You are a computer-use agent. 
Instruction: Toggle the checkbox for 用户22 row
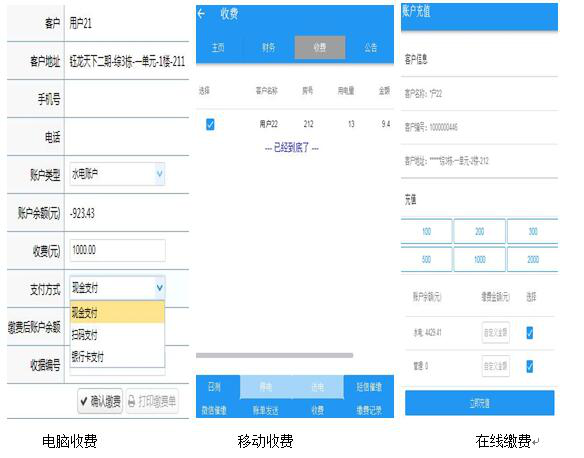coord(210,124)
